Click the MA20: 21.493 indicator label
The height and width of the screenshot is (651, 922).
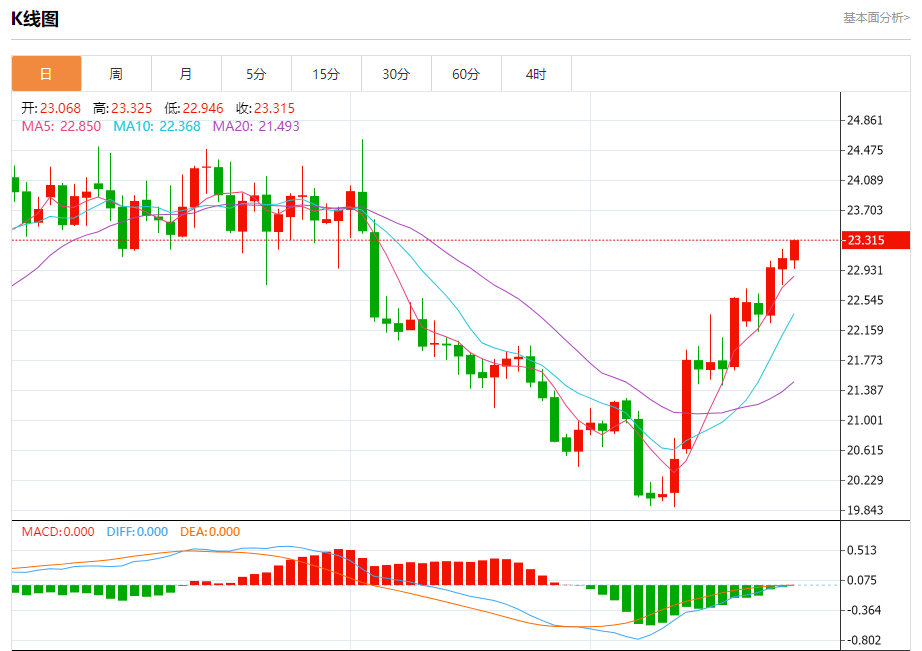point(256,126)
